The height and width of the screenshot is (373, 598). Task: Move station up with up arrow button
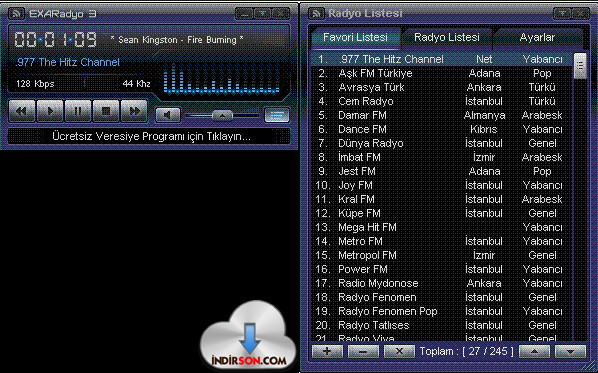click(x=534, y=351)
